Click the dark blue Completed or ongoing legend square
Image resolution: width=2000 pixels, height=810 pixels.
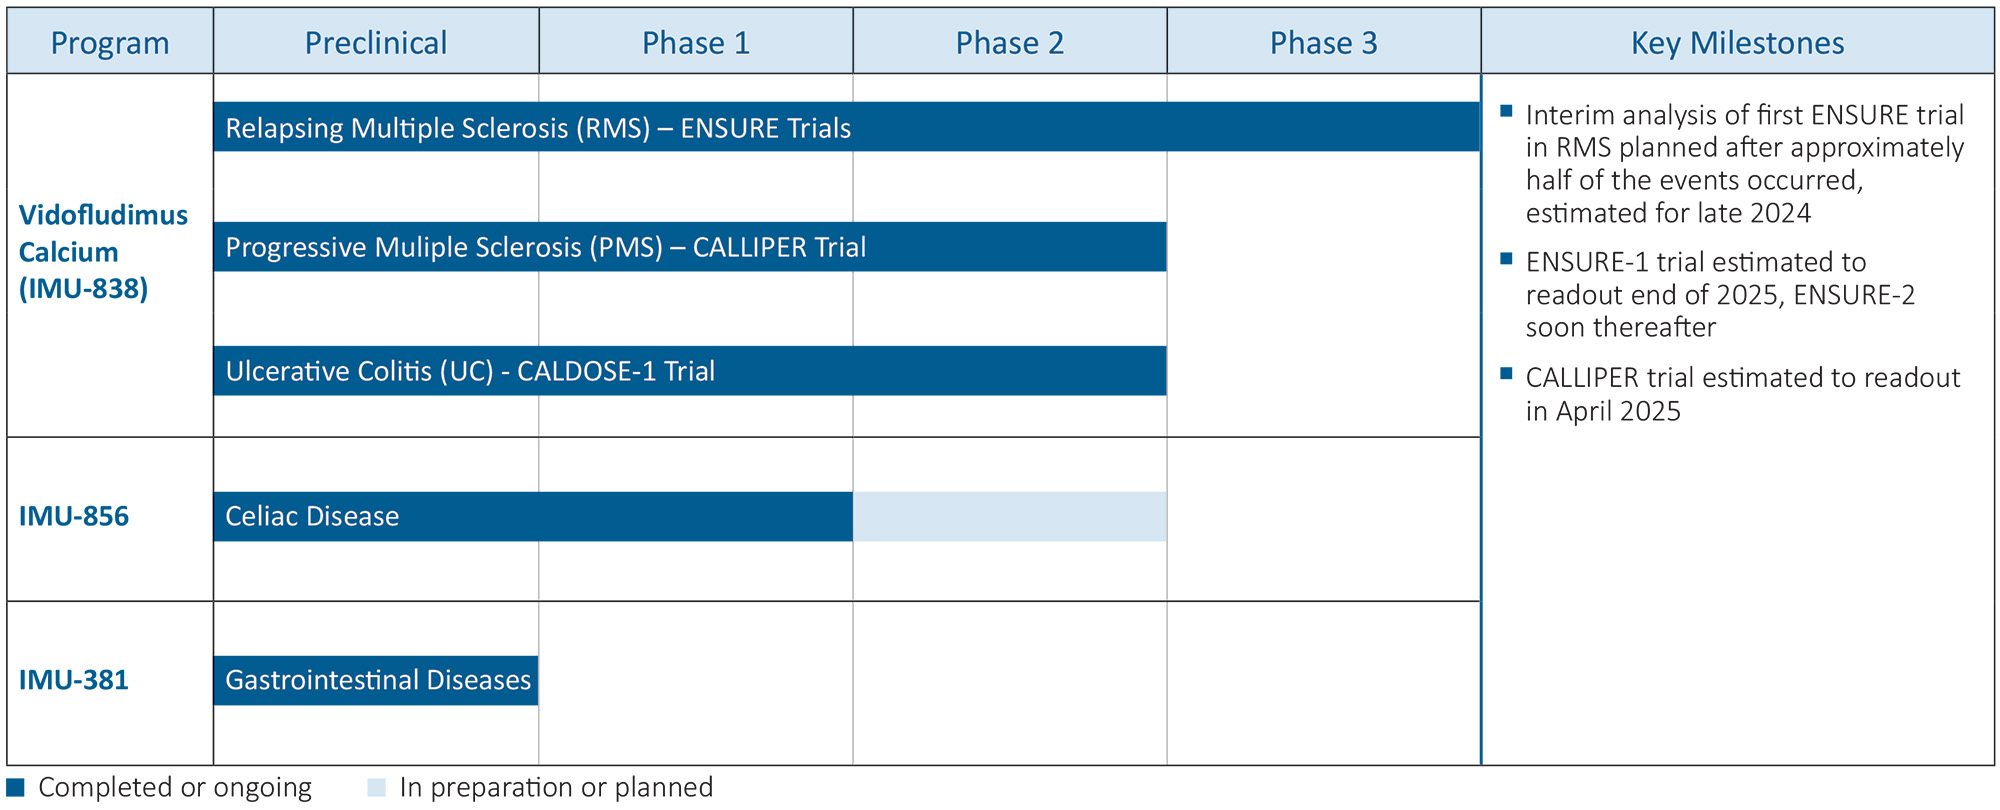15,788
